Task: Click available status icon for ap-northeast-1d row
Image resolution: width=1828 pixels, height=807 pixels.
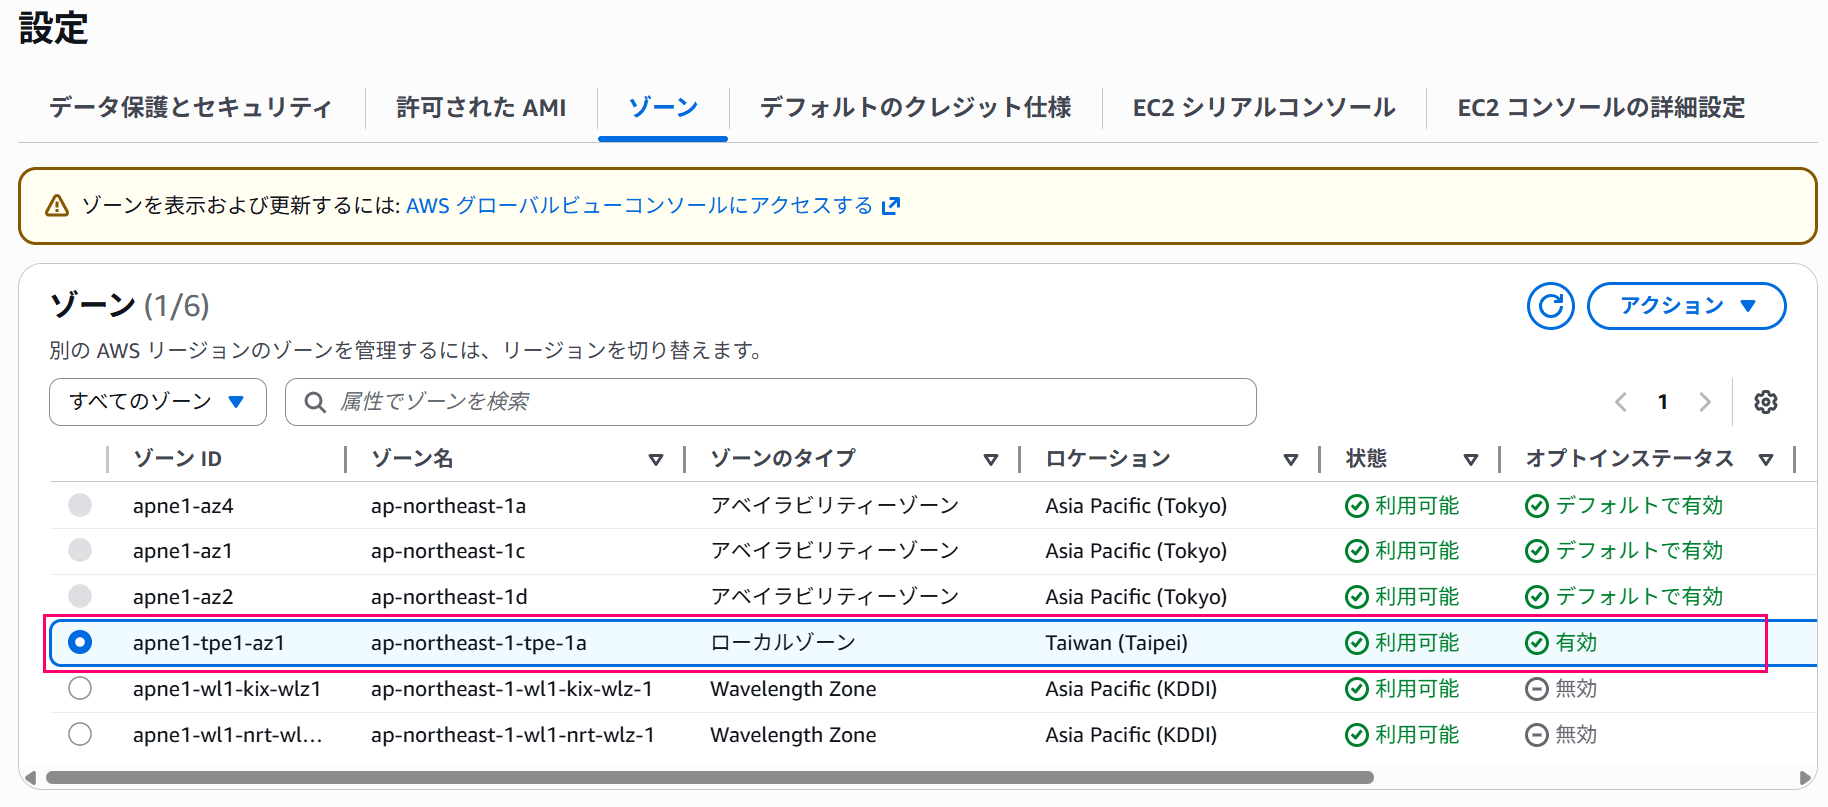Action: click(x=1357, y=597)
